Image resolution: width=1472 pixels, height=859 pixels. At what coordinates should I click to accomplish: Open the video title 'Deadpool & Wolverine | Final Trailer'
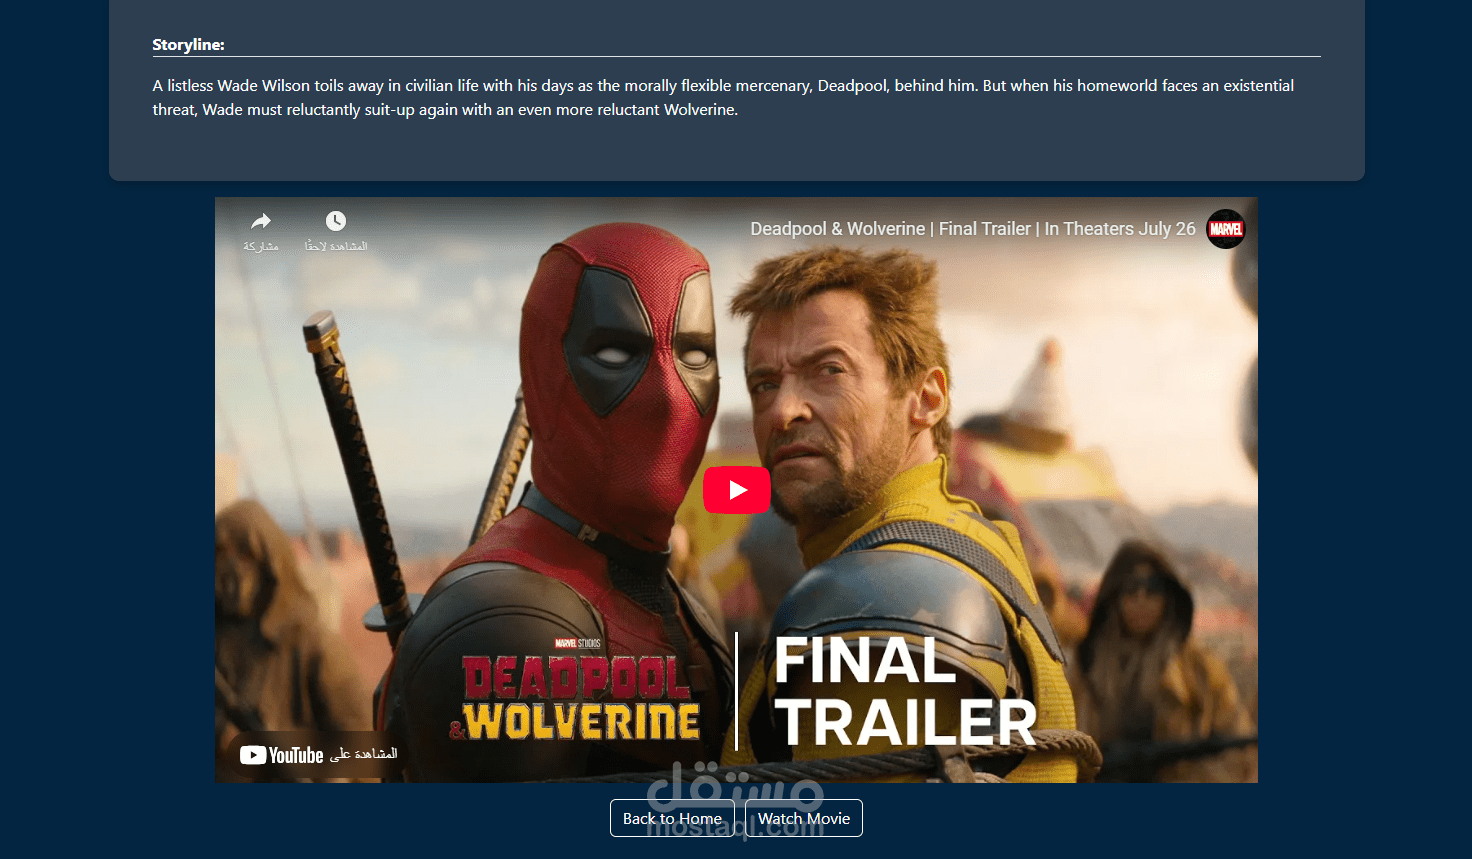coord(973,229)
